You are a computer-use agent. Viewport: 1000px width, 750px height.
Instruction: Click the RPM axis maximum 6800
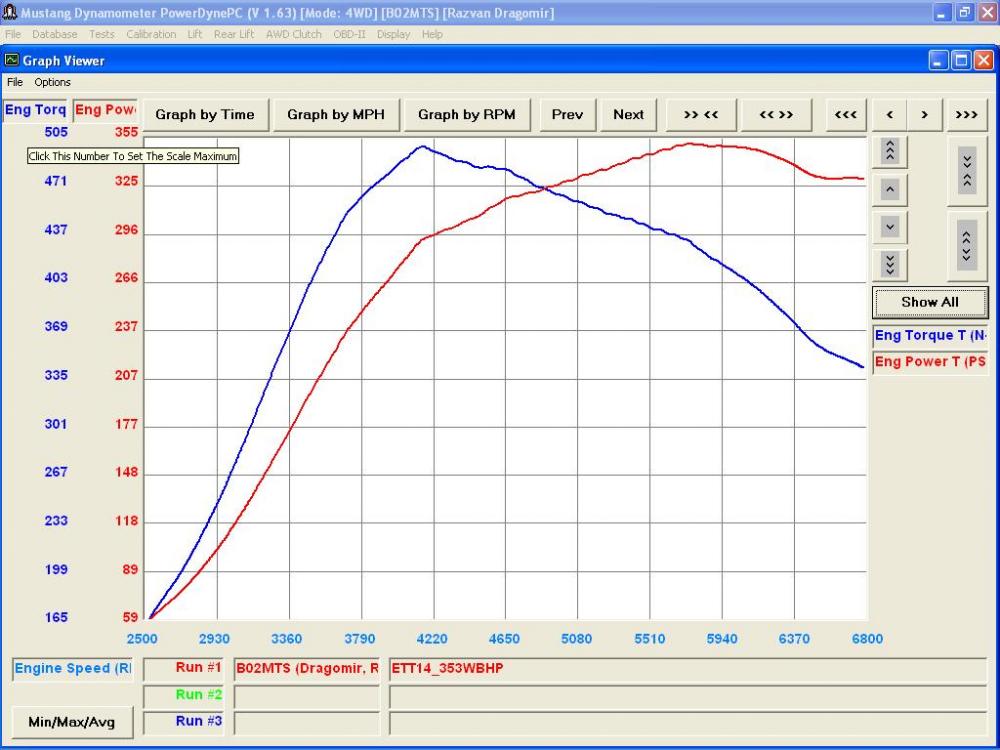point(867,639)
